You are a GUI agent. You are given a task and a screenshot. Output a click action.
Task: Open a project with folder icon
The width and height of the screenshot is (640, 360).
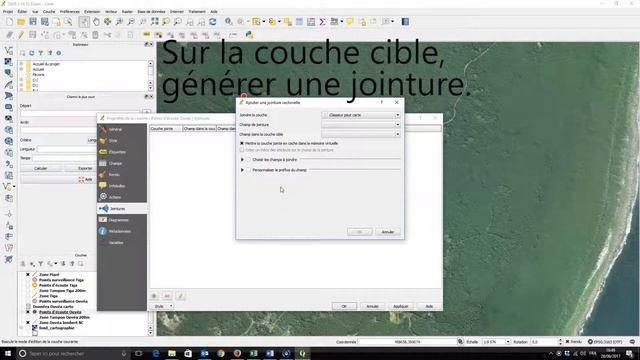tap(21, 22)
